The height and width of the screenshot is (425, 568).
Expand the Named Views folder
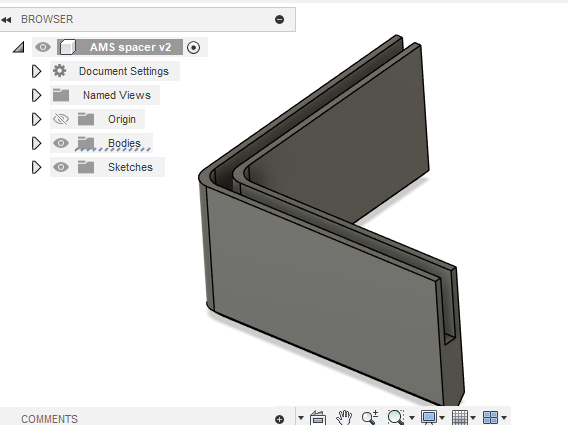click(x=36, y=95)
